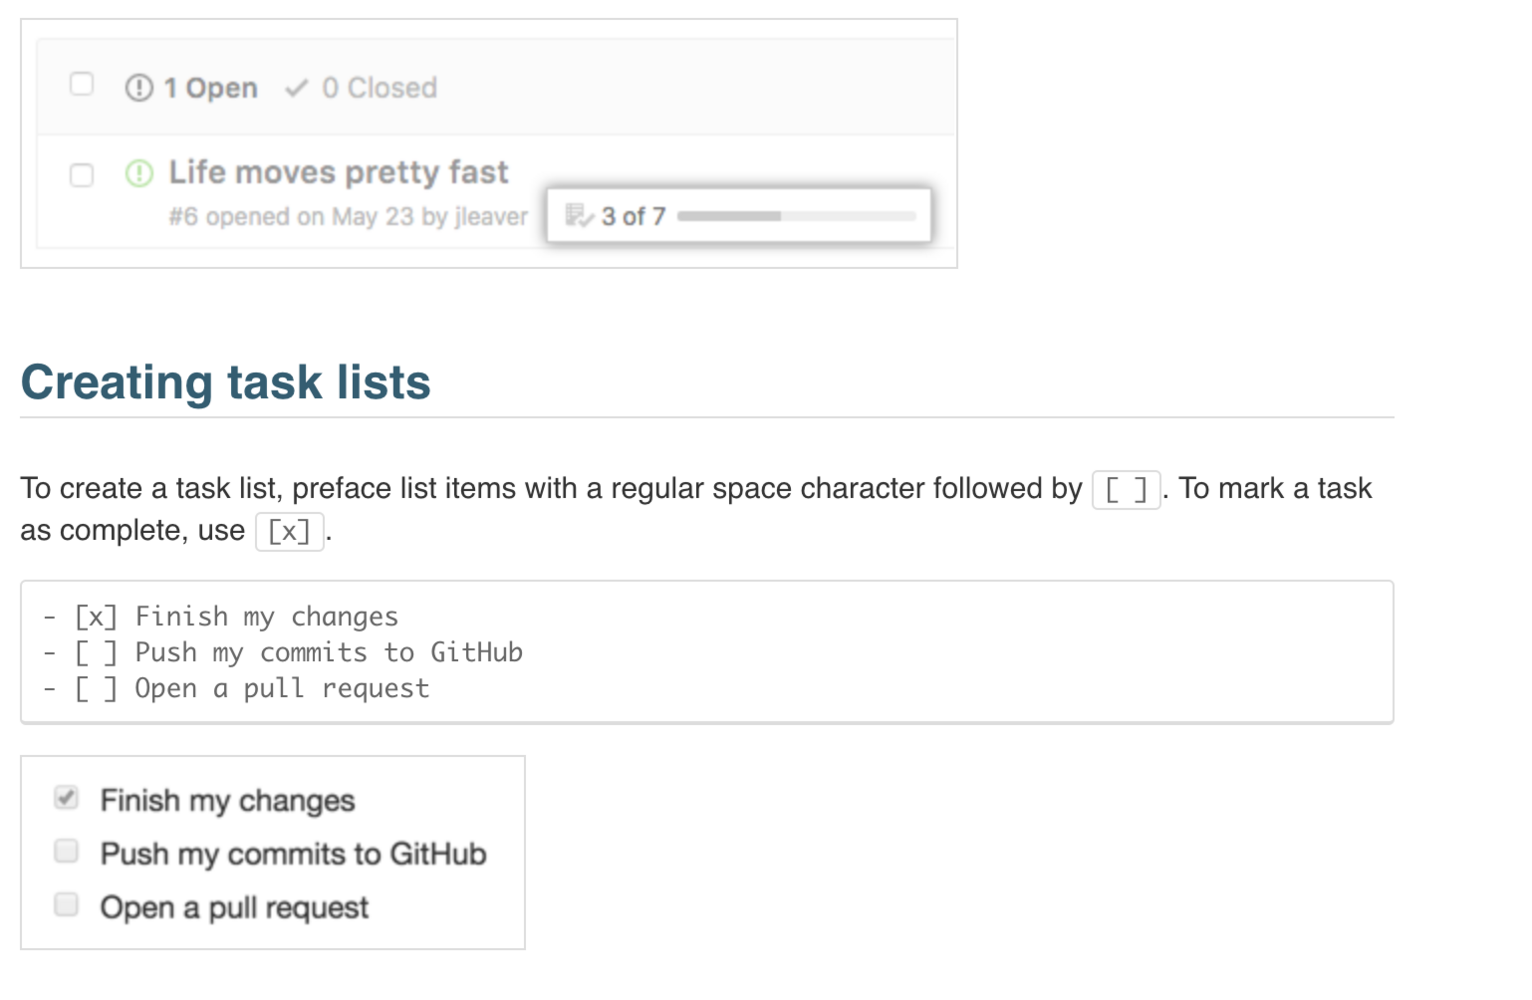Click the task list icon next to "3 of 7"
The image size is (1532, 1000).
click(x=579, y=215)
